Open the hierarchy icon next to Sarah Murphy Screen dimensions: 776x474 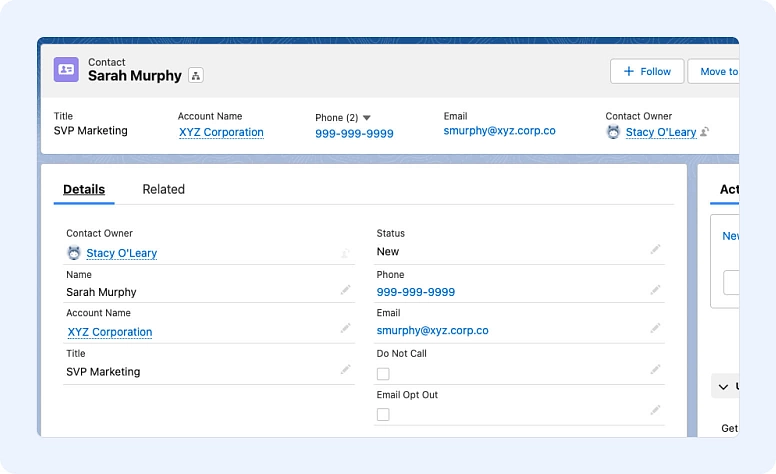[195, 76]
